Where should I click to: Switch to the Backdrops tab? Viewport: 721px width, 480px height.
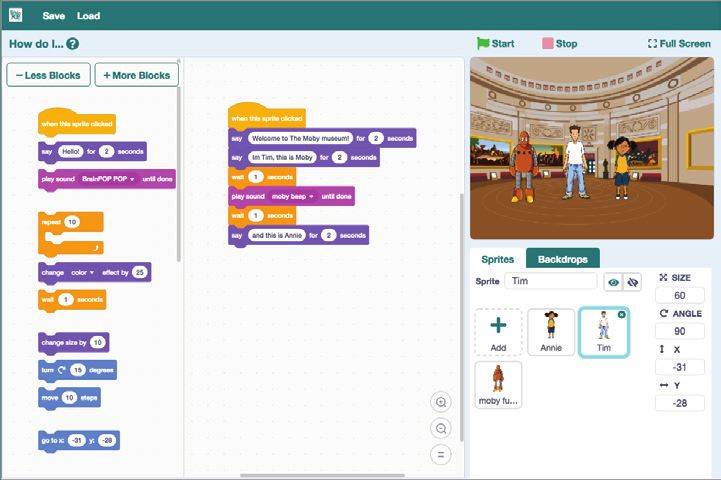(x=562, y=259)
